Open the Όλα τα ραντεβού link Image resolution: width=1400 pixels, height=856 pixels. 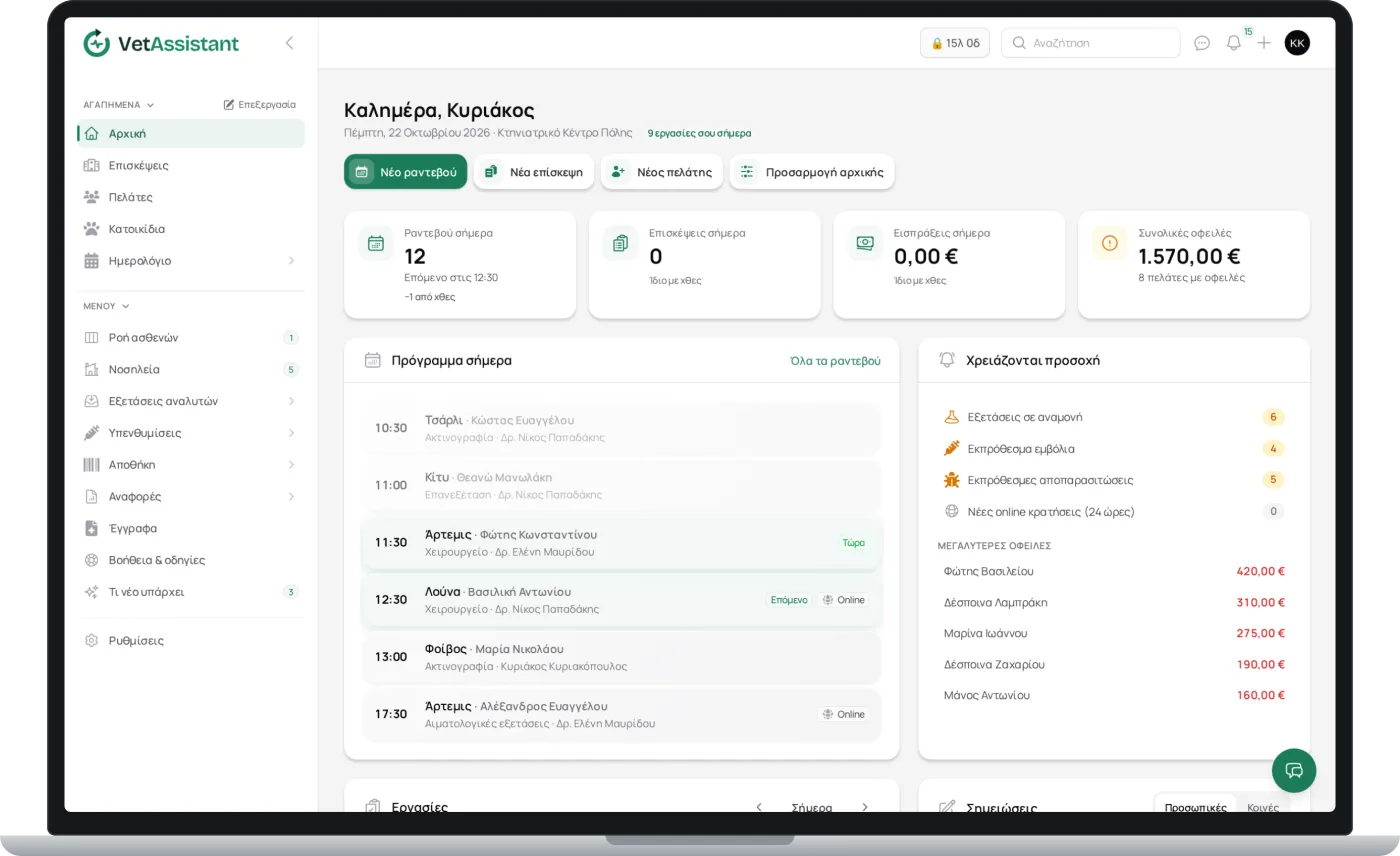835,361
